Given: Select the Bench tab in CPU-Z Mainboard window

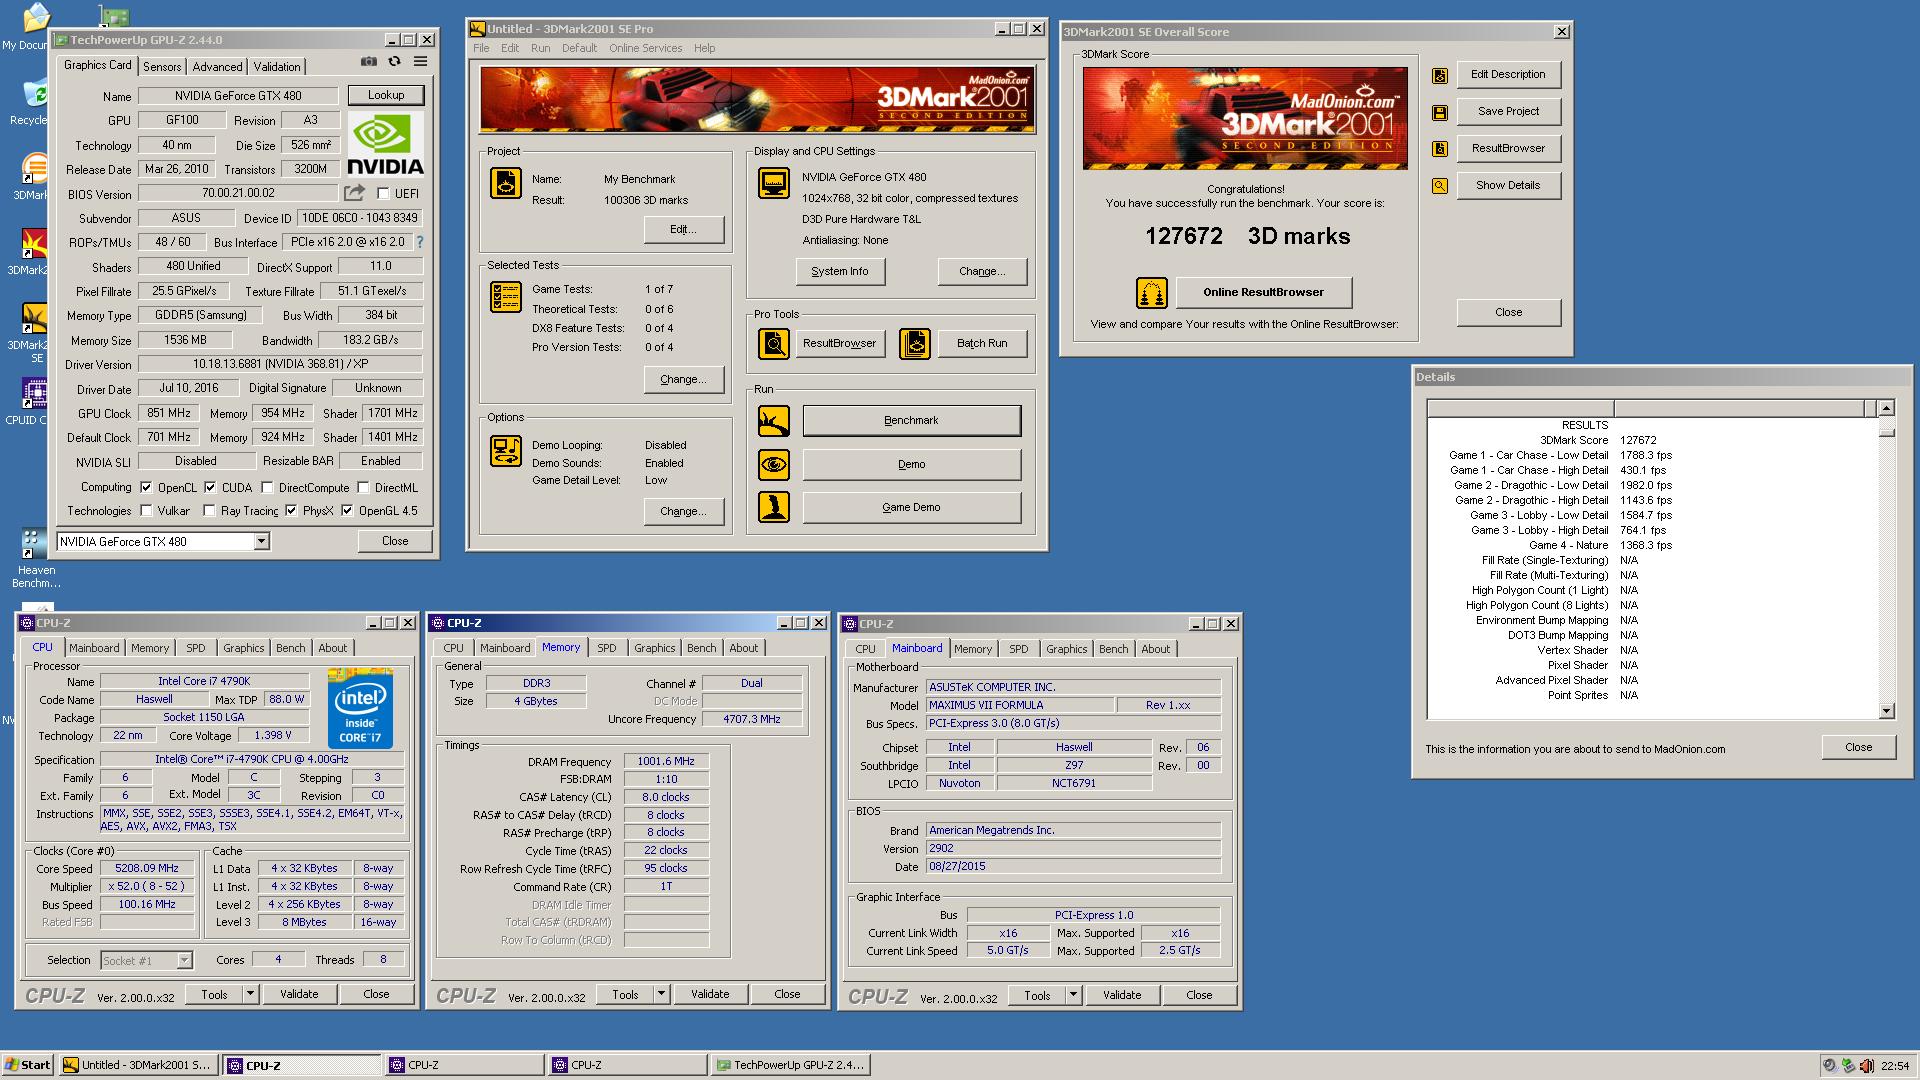Looking at the screenshot, I should (1113, 649).
